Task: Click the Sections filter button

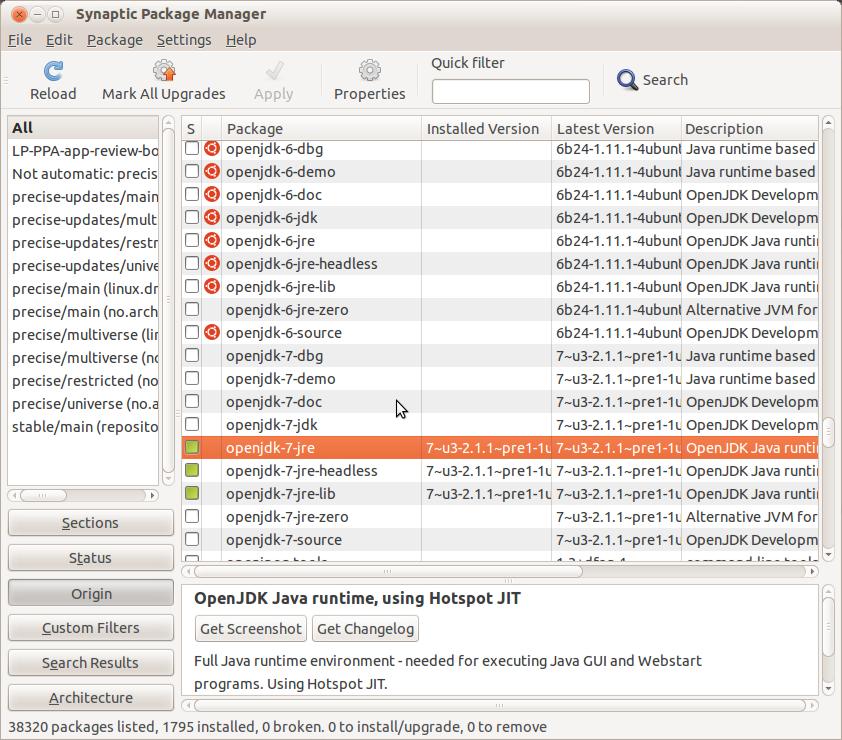Action: (91, 523)
